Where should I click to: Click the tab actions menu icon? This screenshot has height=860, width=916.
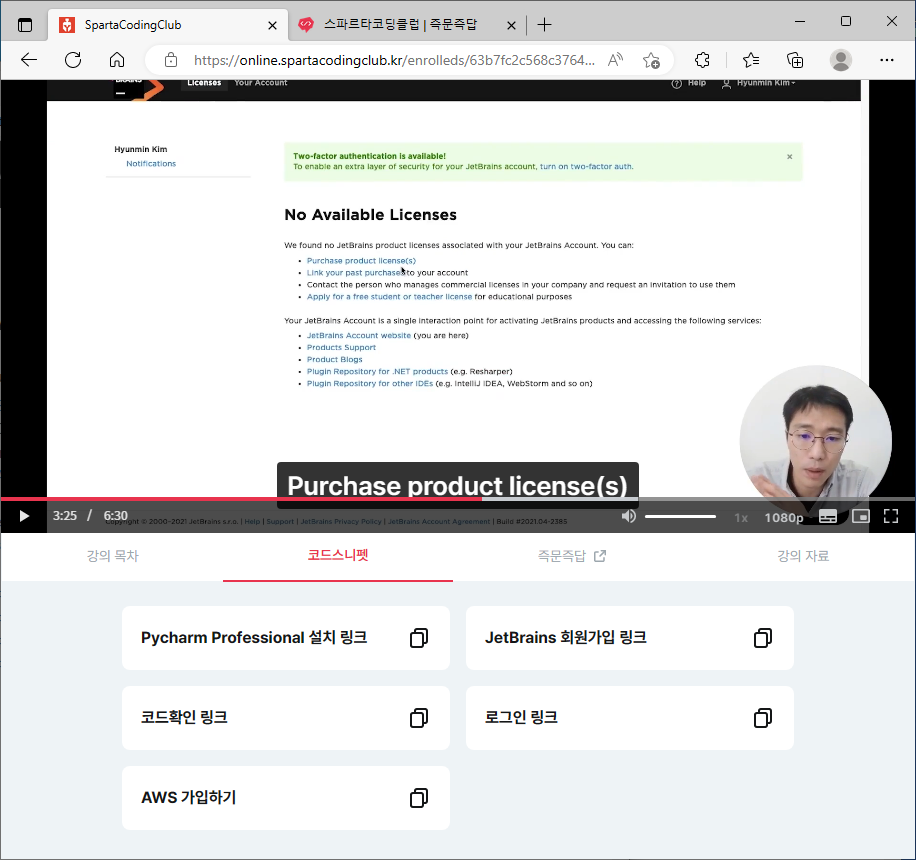(x=25, y=25)
